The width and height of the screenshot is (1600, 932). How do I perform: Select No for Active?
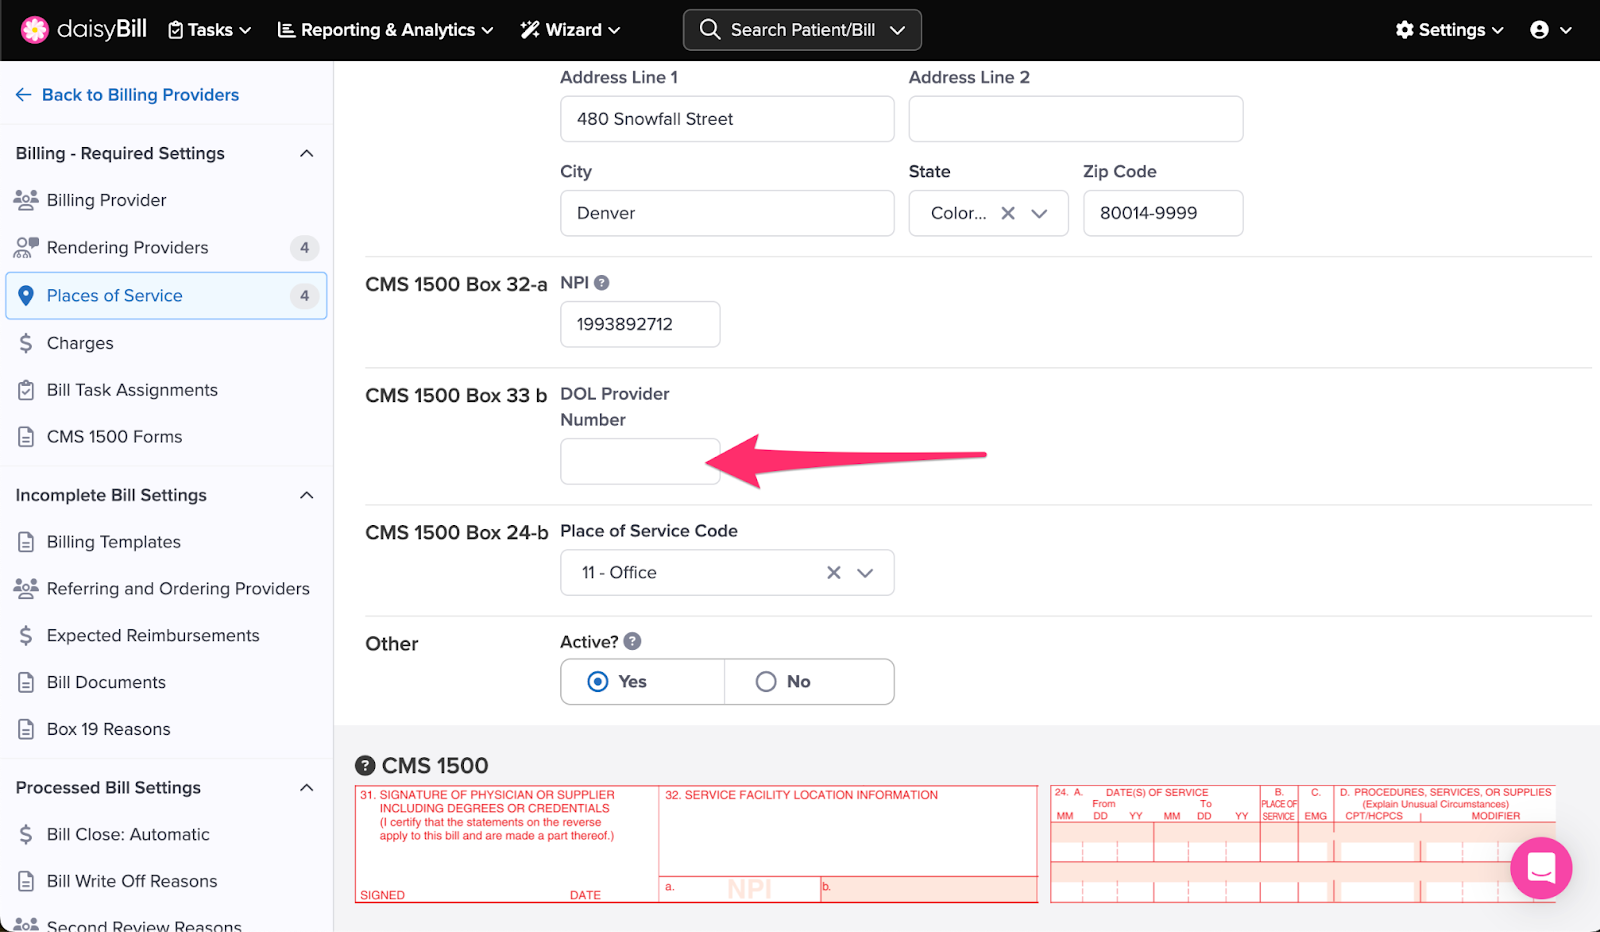click(766, 682)
